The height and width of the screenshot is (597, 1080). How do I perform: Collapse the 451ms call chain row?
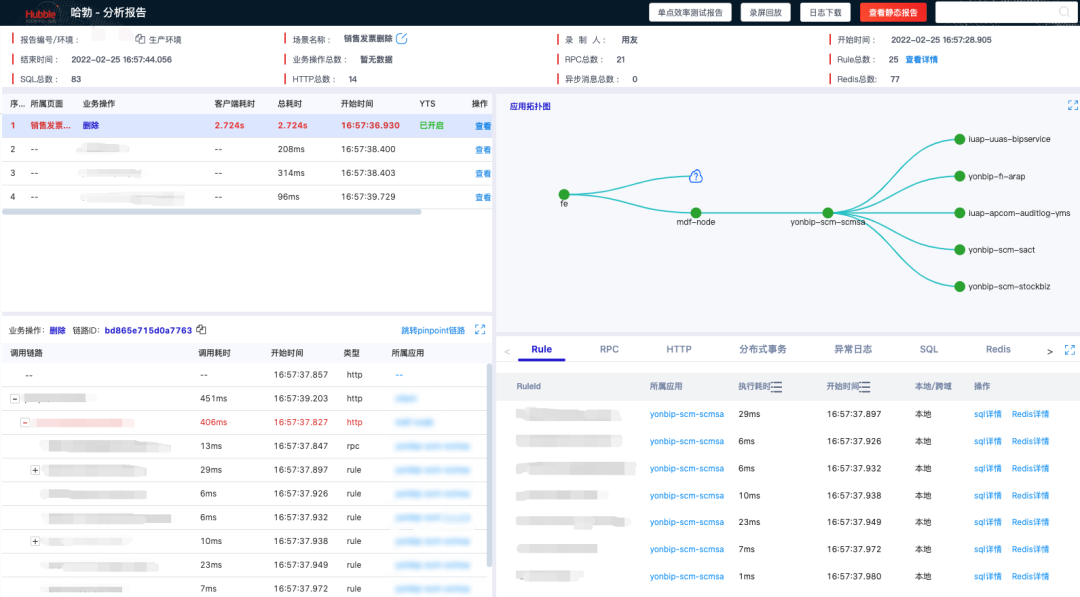click(x=14, y=399)
